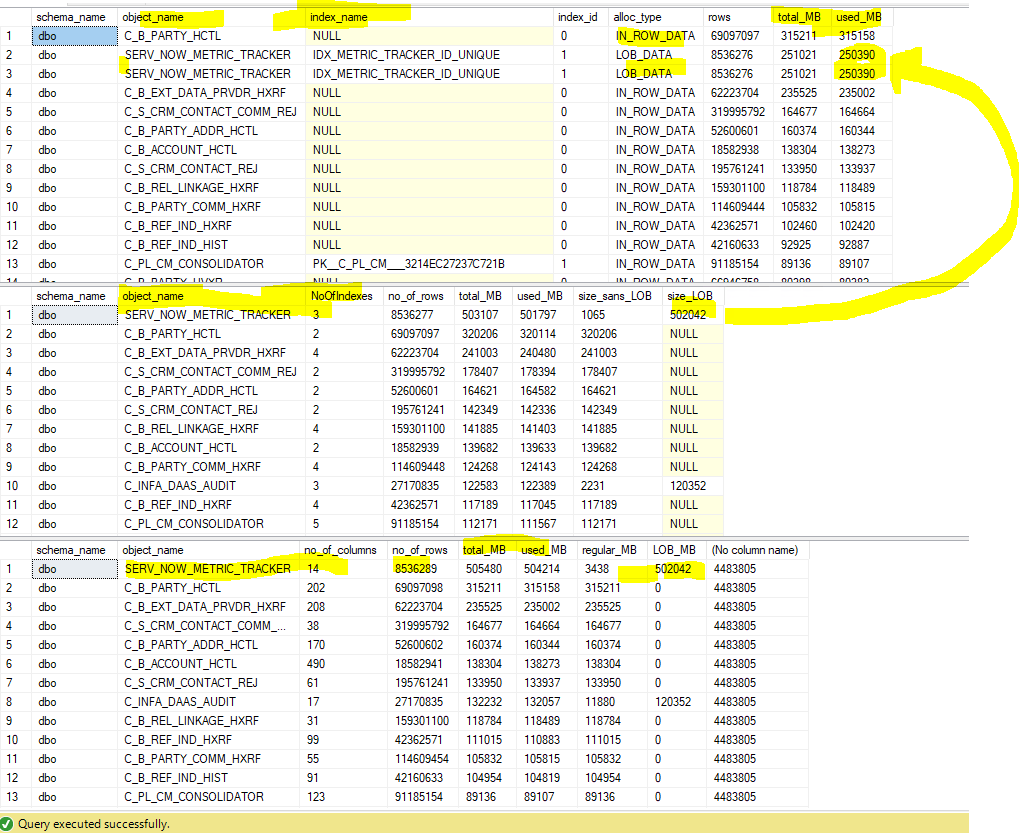Select the schema_name column header in top grid
Image resolution: width=1019 pixels, height=833 pixels.
(71, 16)
